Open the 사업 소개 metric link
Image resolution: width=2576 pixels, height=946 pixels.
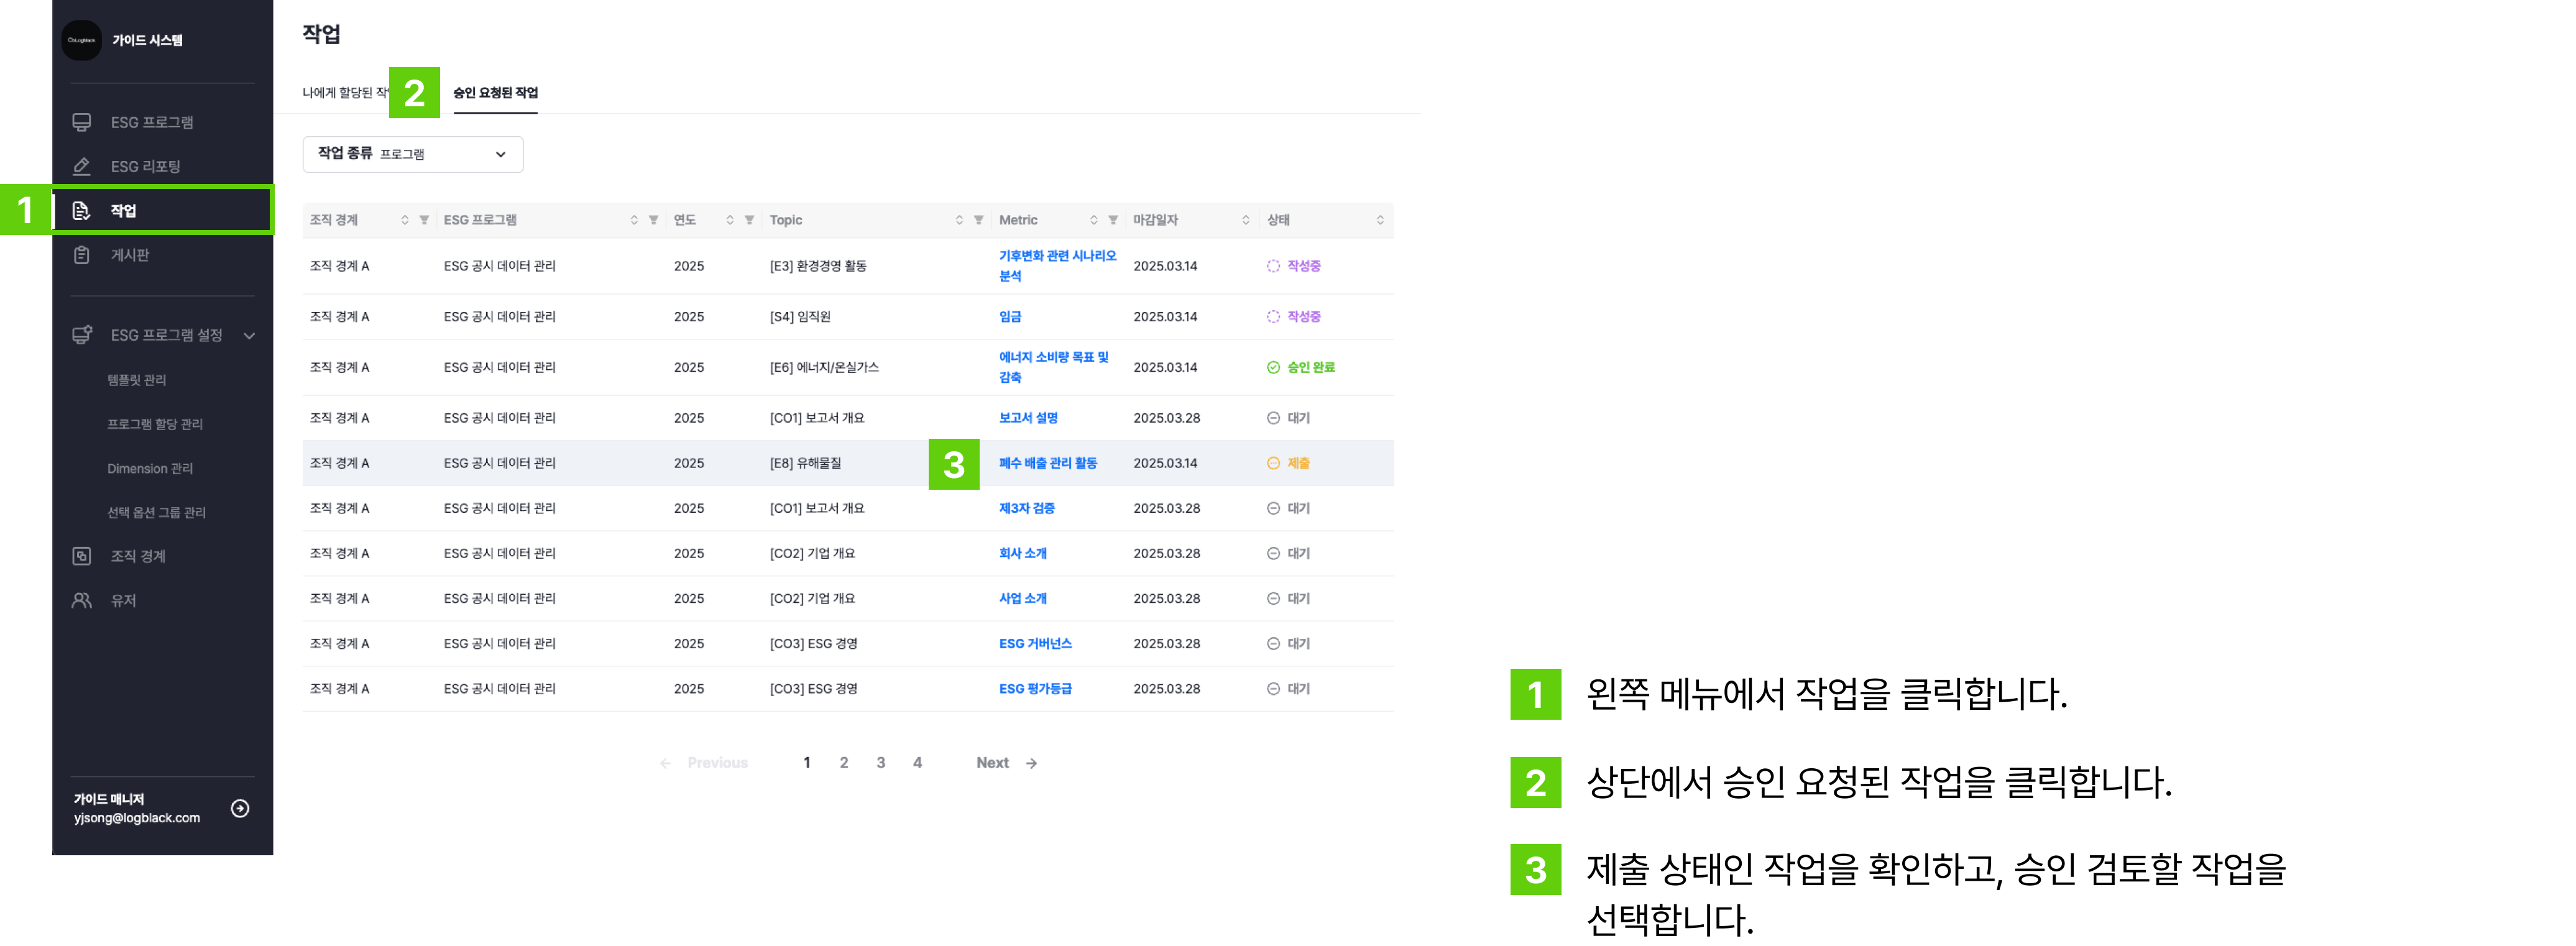click(1023, 598)
